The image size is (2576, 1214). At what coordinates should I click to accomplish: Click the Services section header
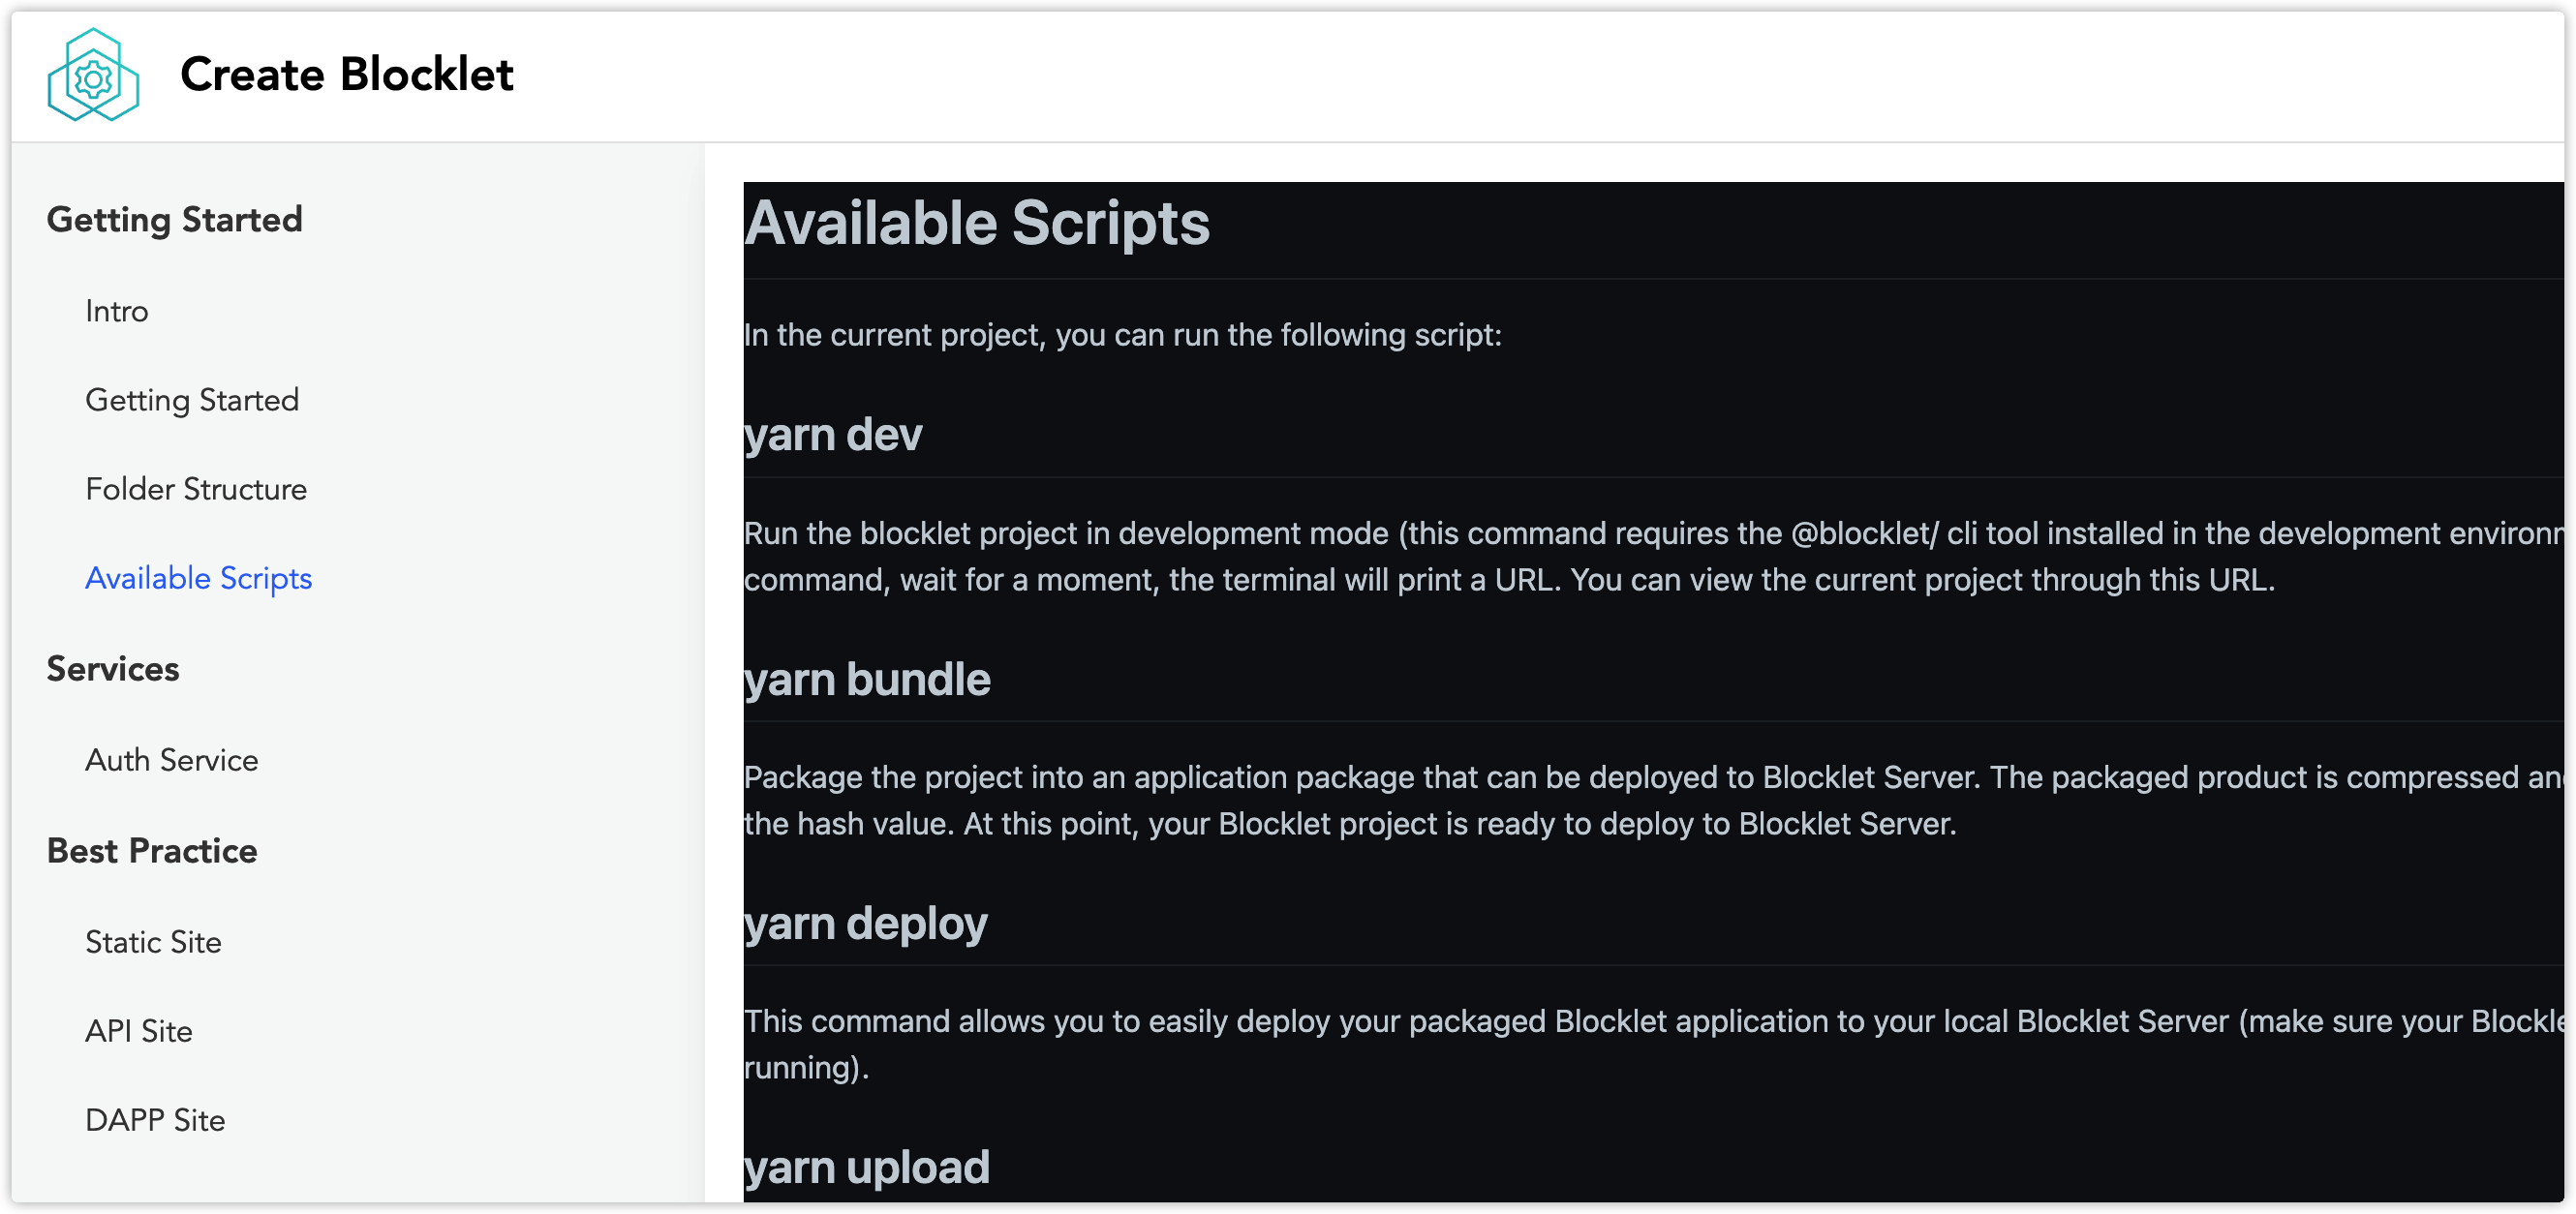pos(113,670)
